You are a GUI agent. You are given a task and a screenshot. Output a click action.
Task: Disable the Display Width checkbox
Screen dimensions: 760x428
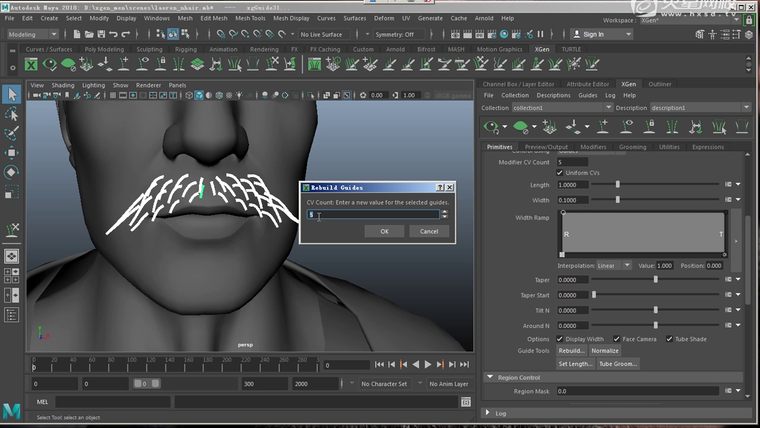(x=560, y=338)
